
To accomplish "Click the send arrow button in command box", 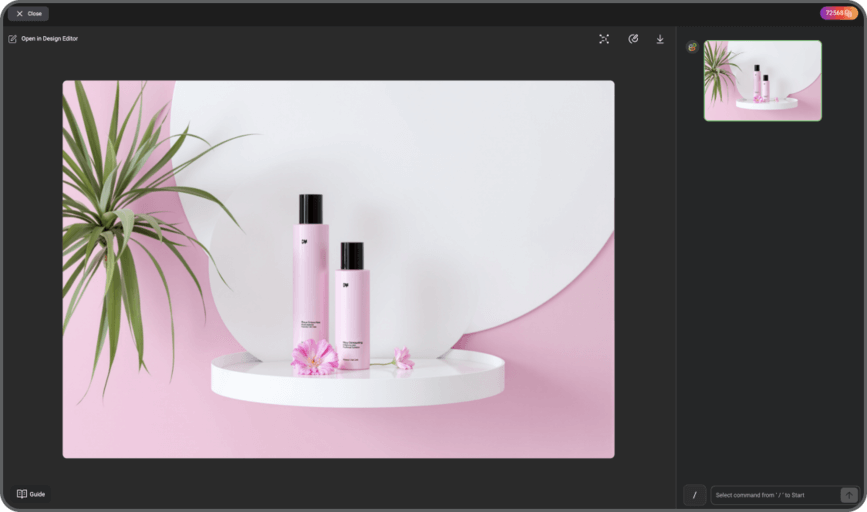I will tap(849, 495).
